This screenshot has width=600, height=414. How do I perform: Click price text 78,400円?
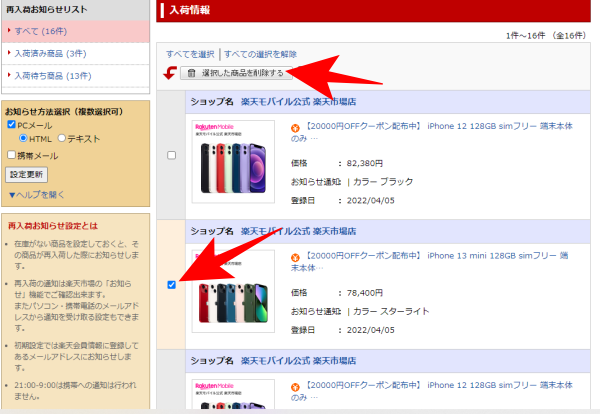point(365,293)
